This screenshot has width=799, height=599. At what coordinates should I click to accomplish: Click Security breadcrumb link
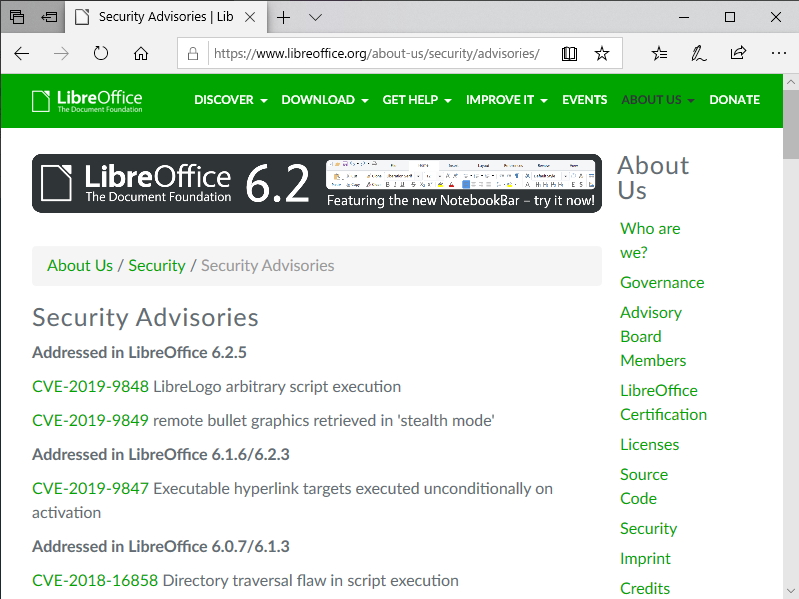[x=156, y=265]
